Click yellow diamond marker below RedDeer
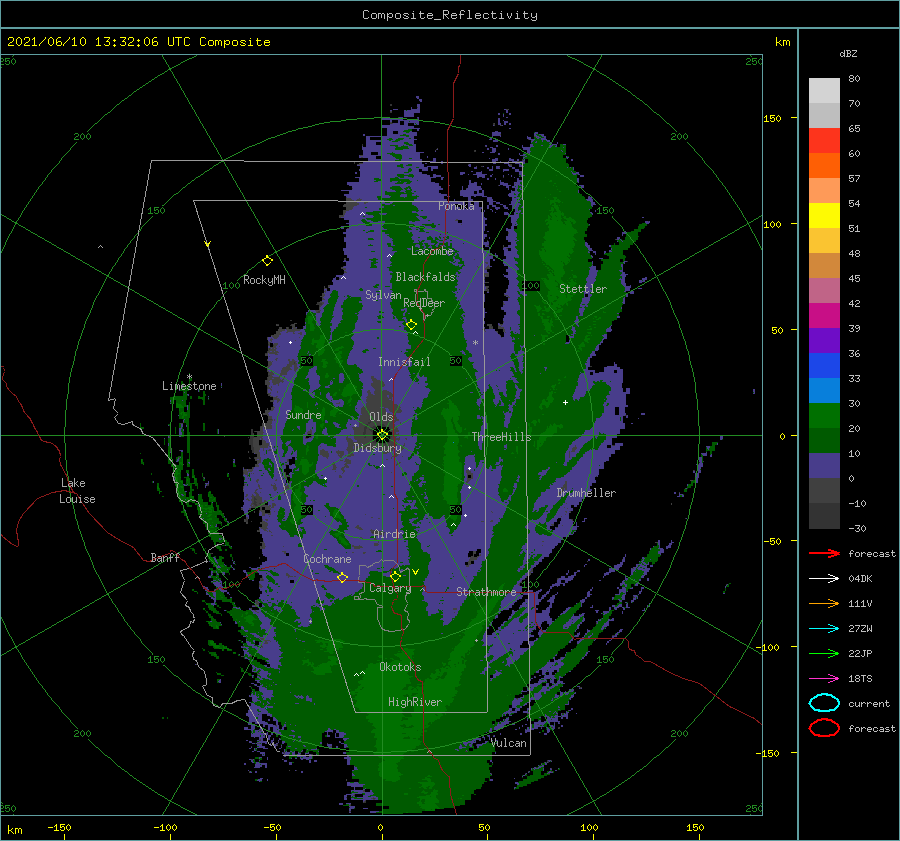 tap(411, 325)
